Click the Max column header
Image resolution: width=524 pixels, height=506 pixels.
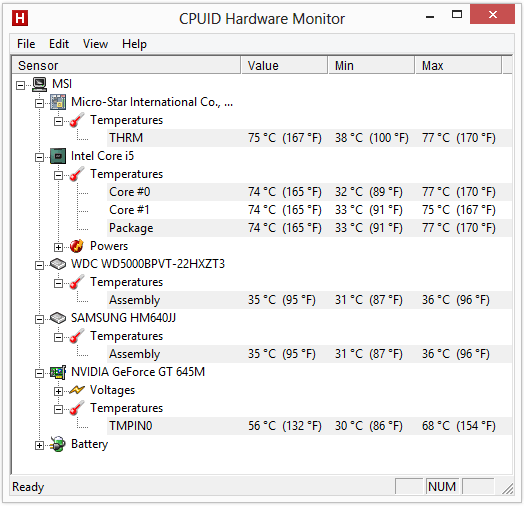(x=458, y=65)
